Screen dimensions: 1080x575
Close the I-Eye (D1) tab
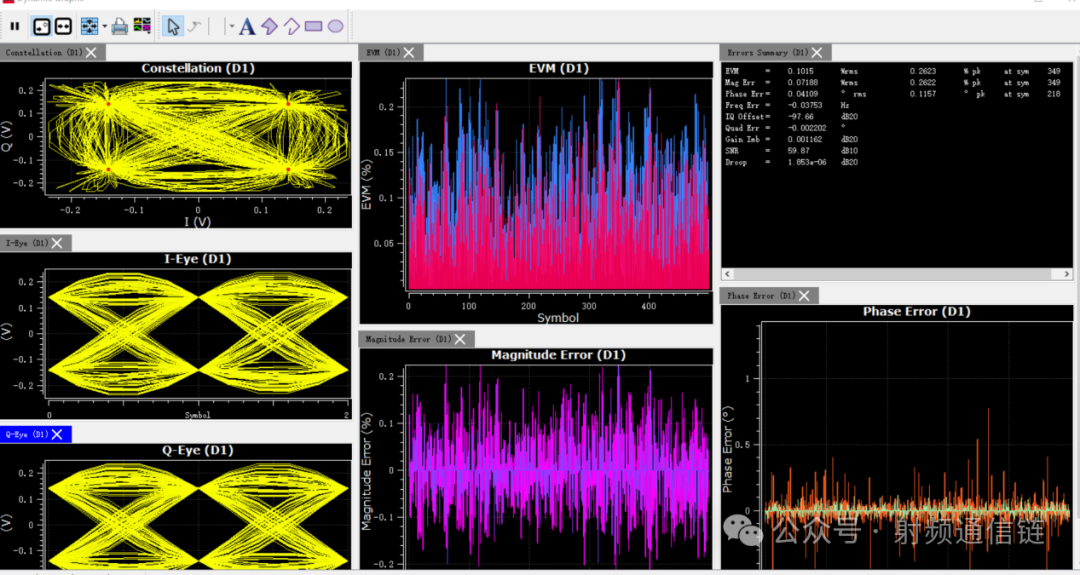point(57,243)
